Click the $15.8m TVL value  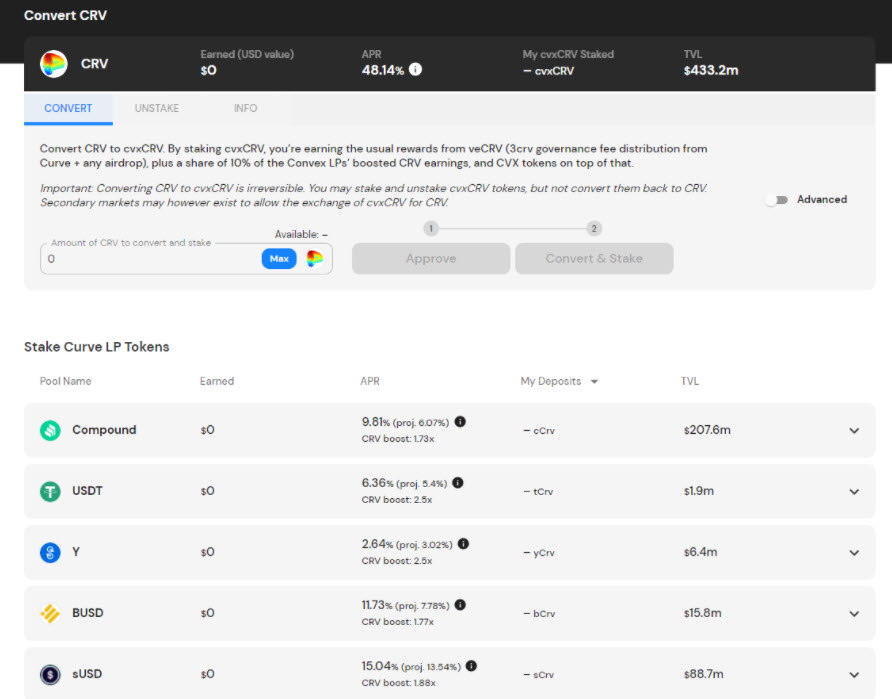703,613
